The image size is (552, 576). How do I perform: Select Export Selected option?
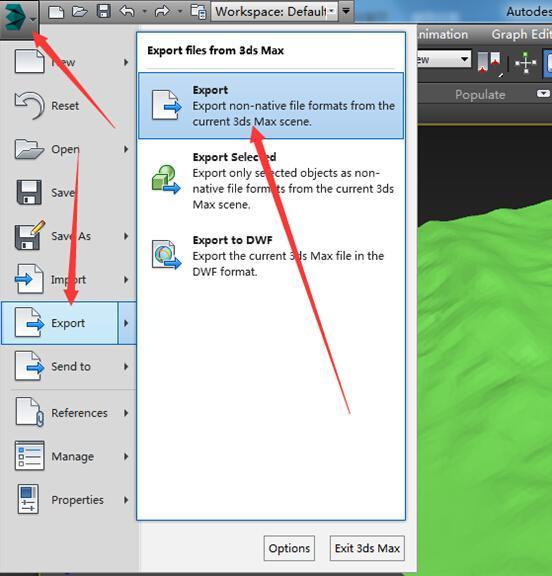tap(271, 181)
